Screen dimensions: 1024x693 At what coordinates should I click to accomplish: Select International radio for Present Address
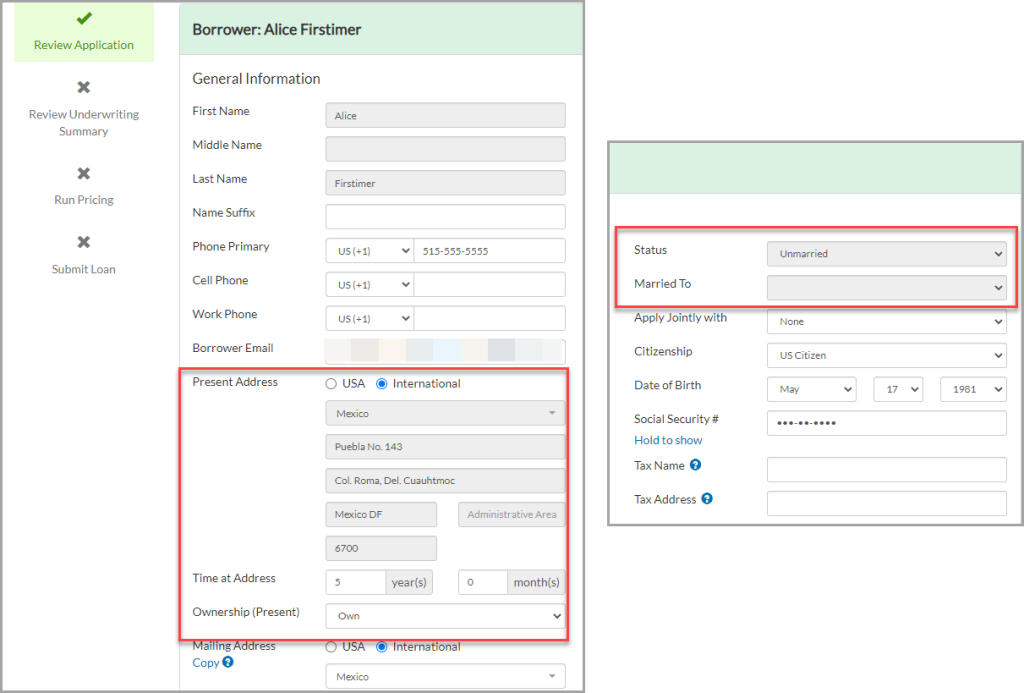coord(382,384)
